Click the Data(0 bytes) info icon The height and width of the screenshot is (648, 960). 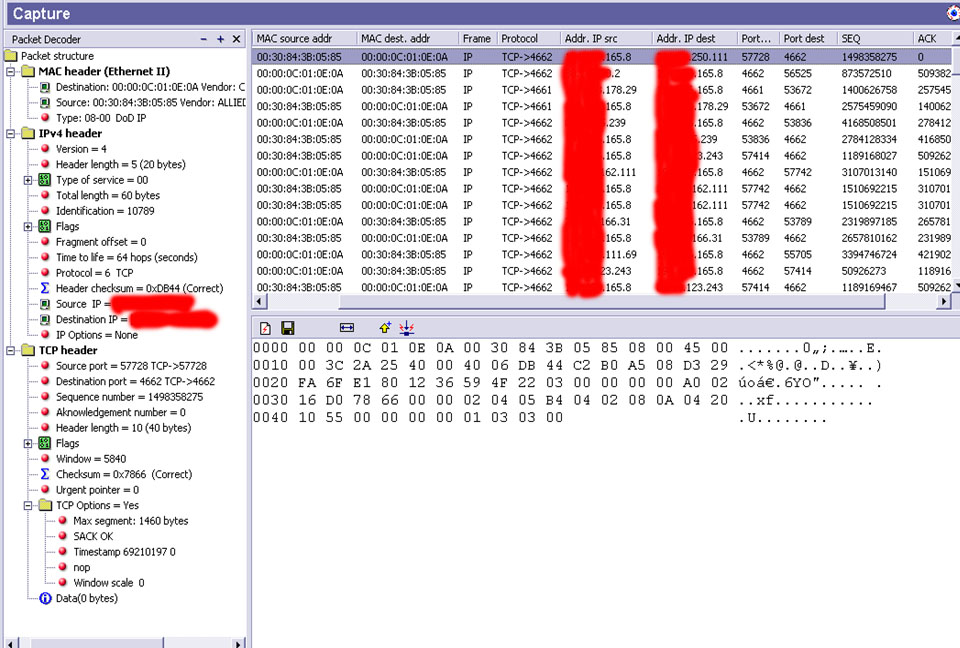pos(45,598)
